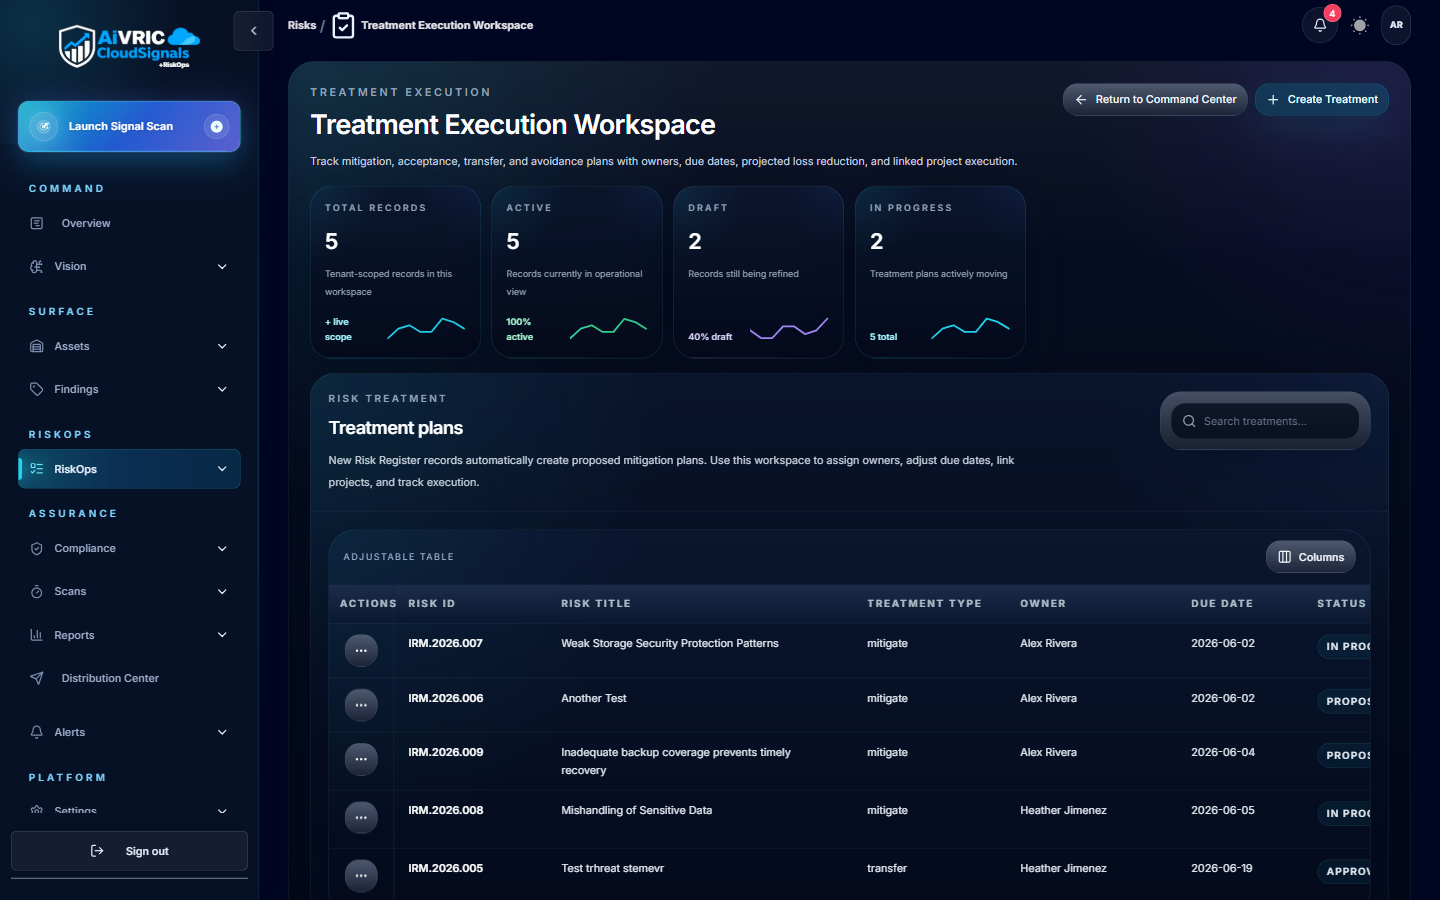Click the Alerts bell icon in sidebar

point(37,732)
